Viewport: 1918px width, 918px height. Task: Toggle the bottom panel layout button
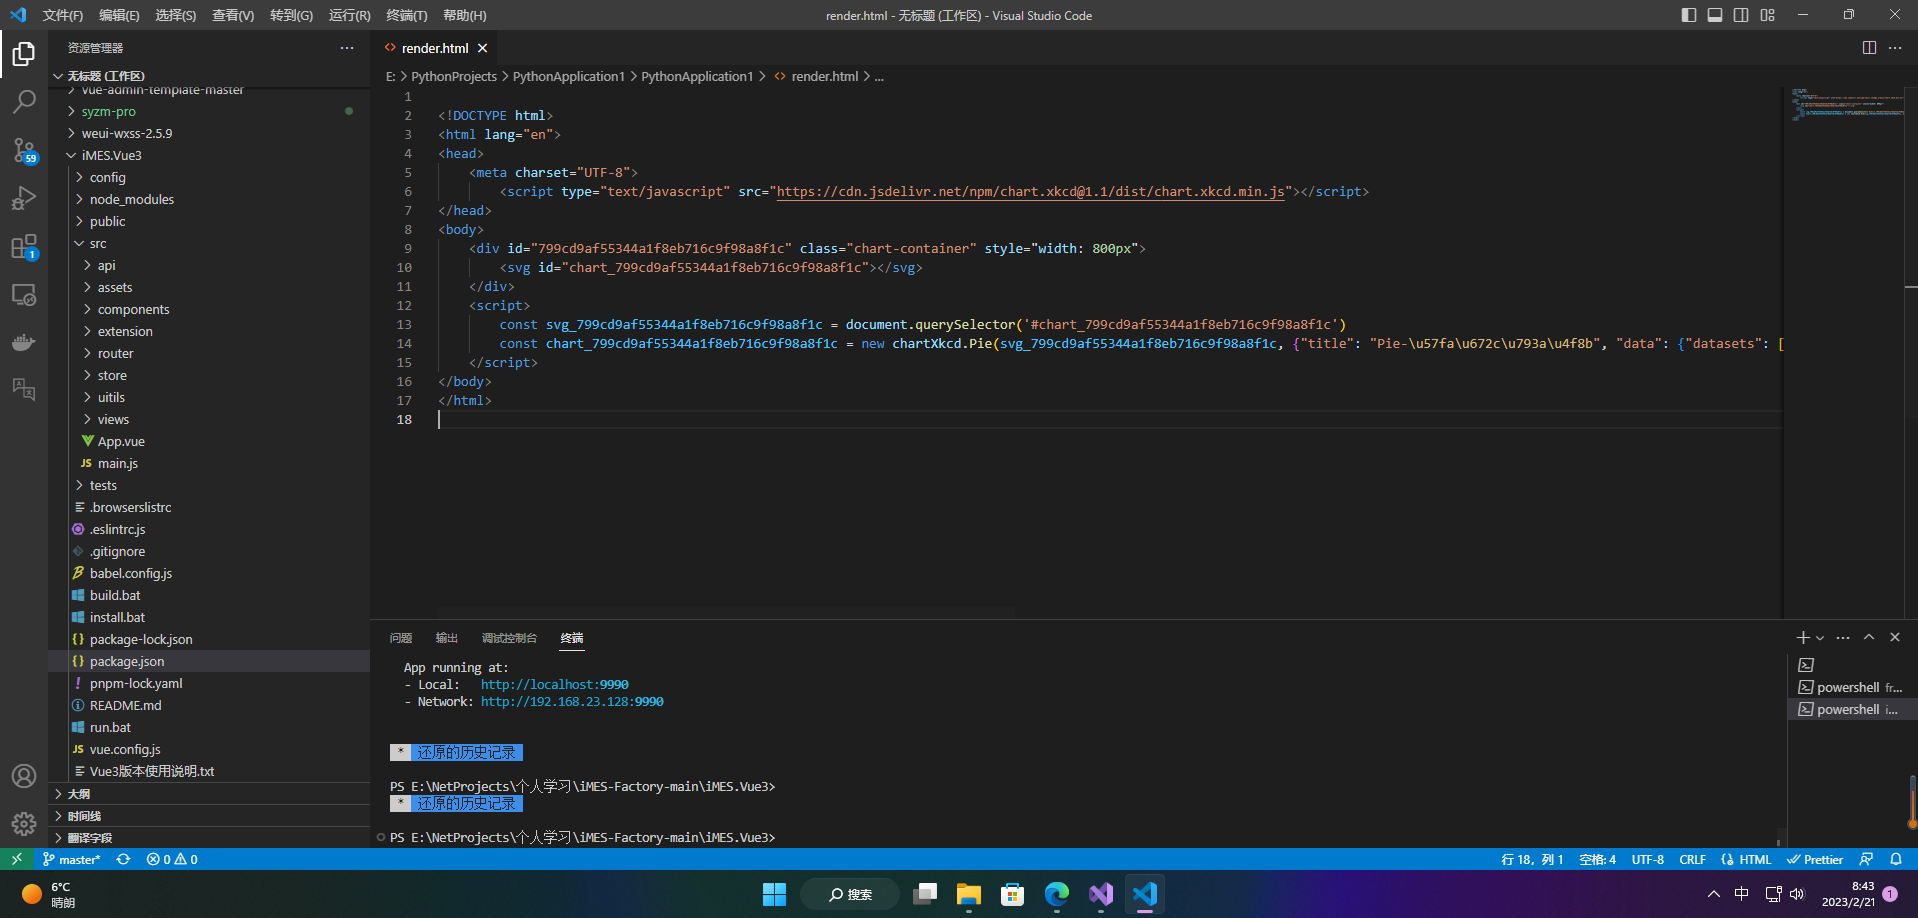(1714, 15)
